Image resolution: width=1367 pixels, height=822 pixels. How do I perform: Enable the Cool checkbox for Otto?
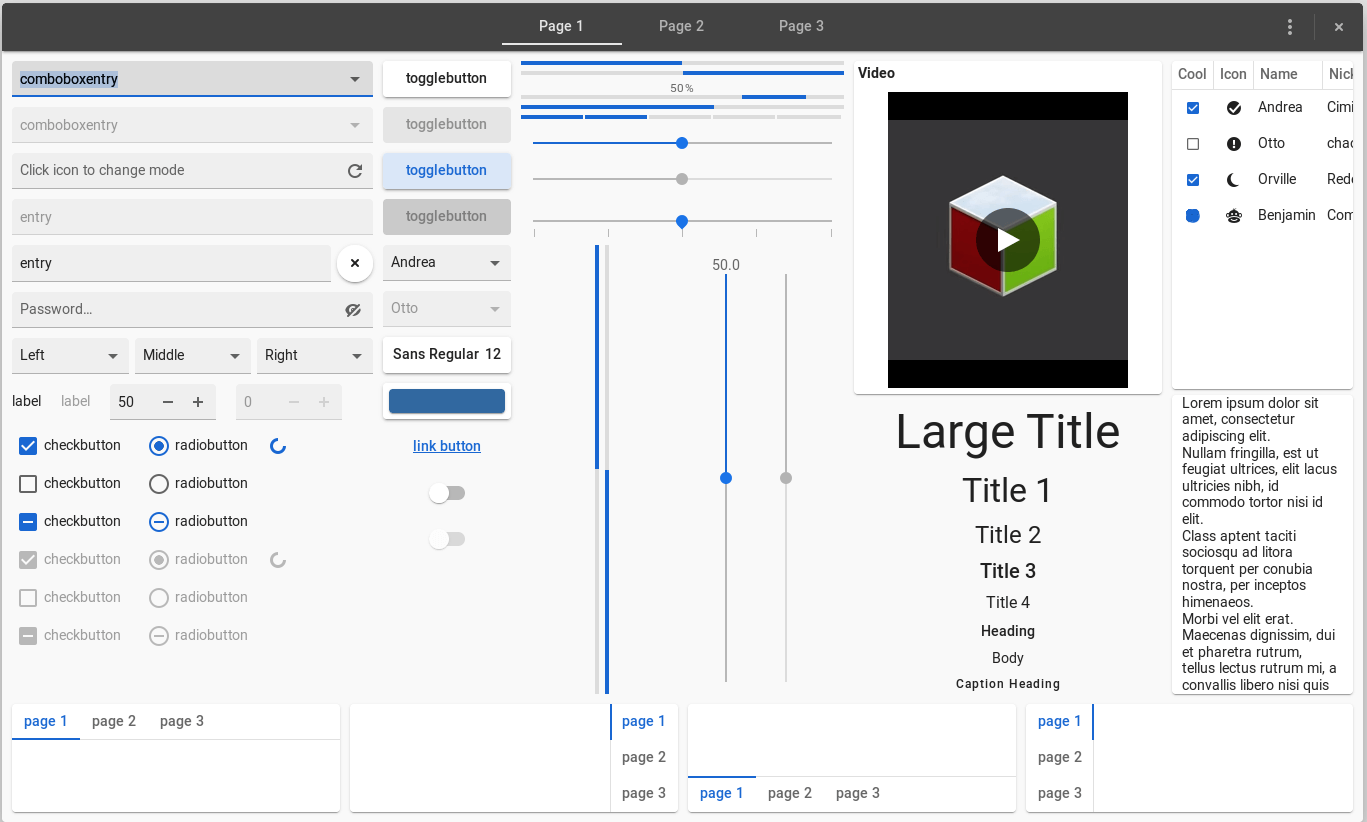(1192, 143)
